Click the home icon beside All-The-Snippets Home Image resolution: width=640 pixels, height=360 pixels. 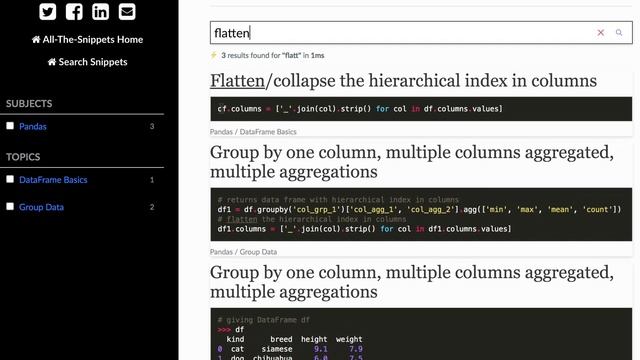point(36,40)
